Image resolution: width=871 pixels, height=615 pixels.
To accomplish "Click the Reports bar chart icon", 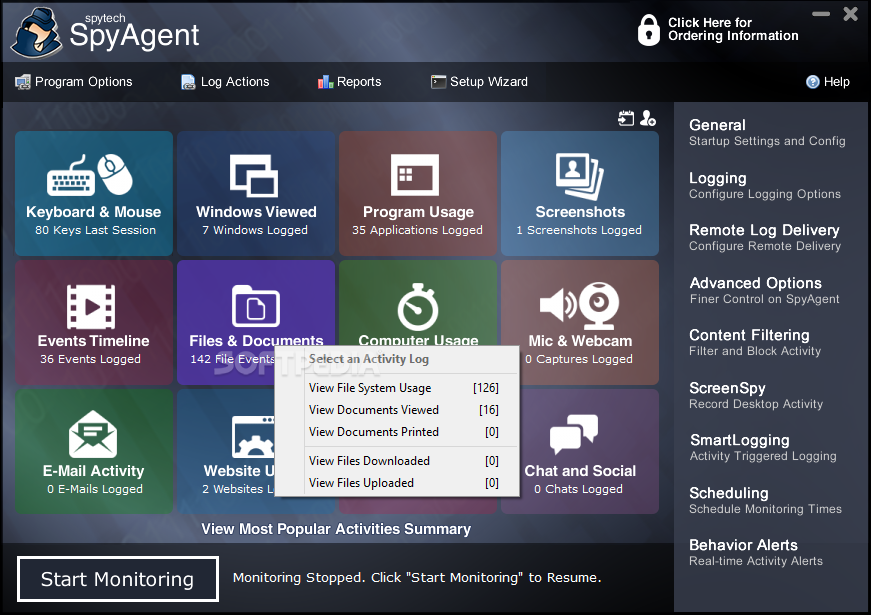I will pos(325,82).
